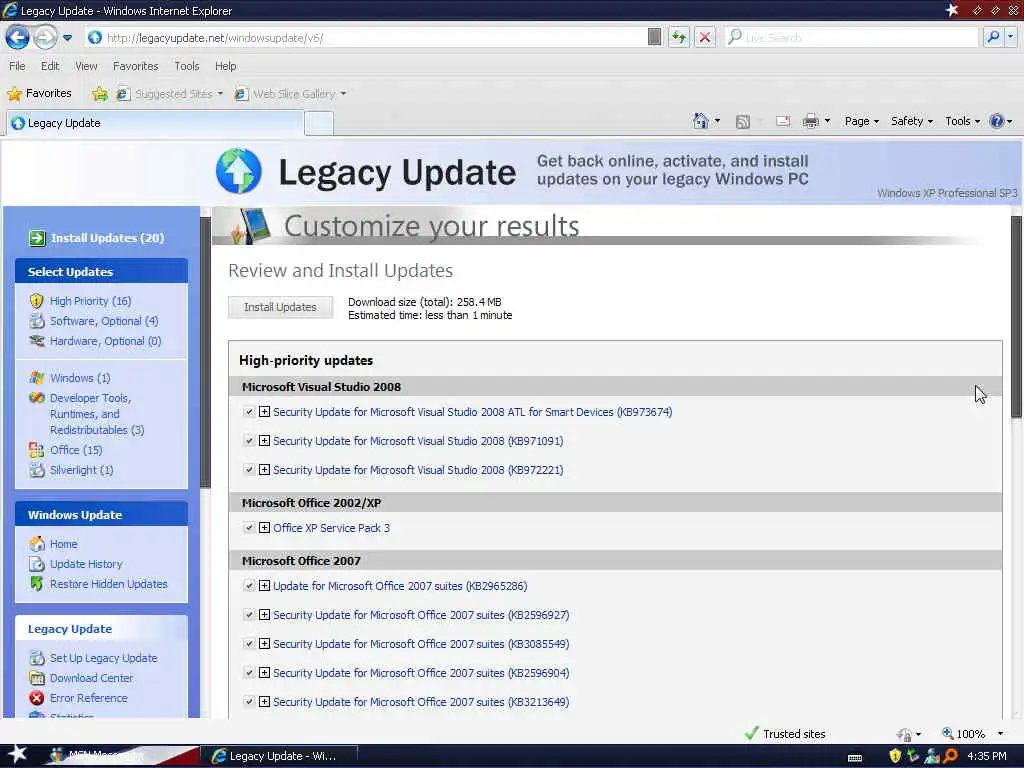This screenshot has height=768, width=1024.
Task: Select Software, Optional (4) filter
Action: click(104, 321)
